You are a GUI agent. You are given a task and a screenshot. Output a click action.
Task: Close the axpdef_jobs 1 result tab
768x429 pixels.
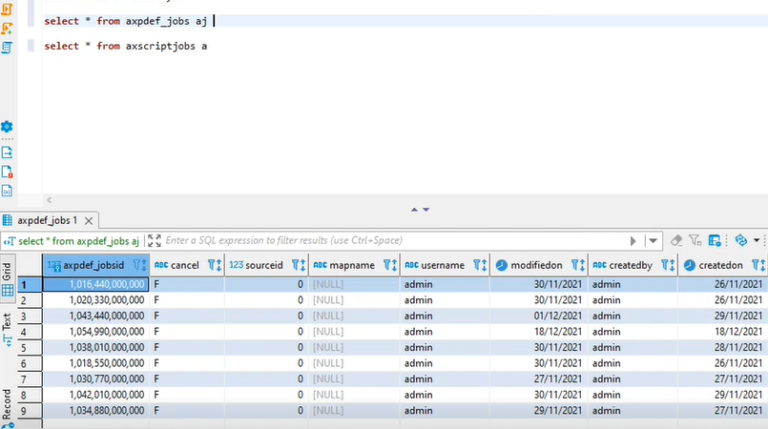[89, 220]
